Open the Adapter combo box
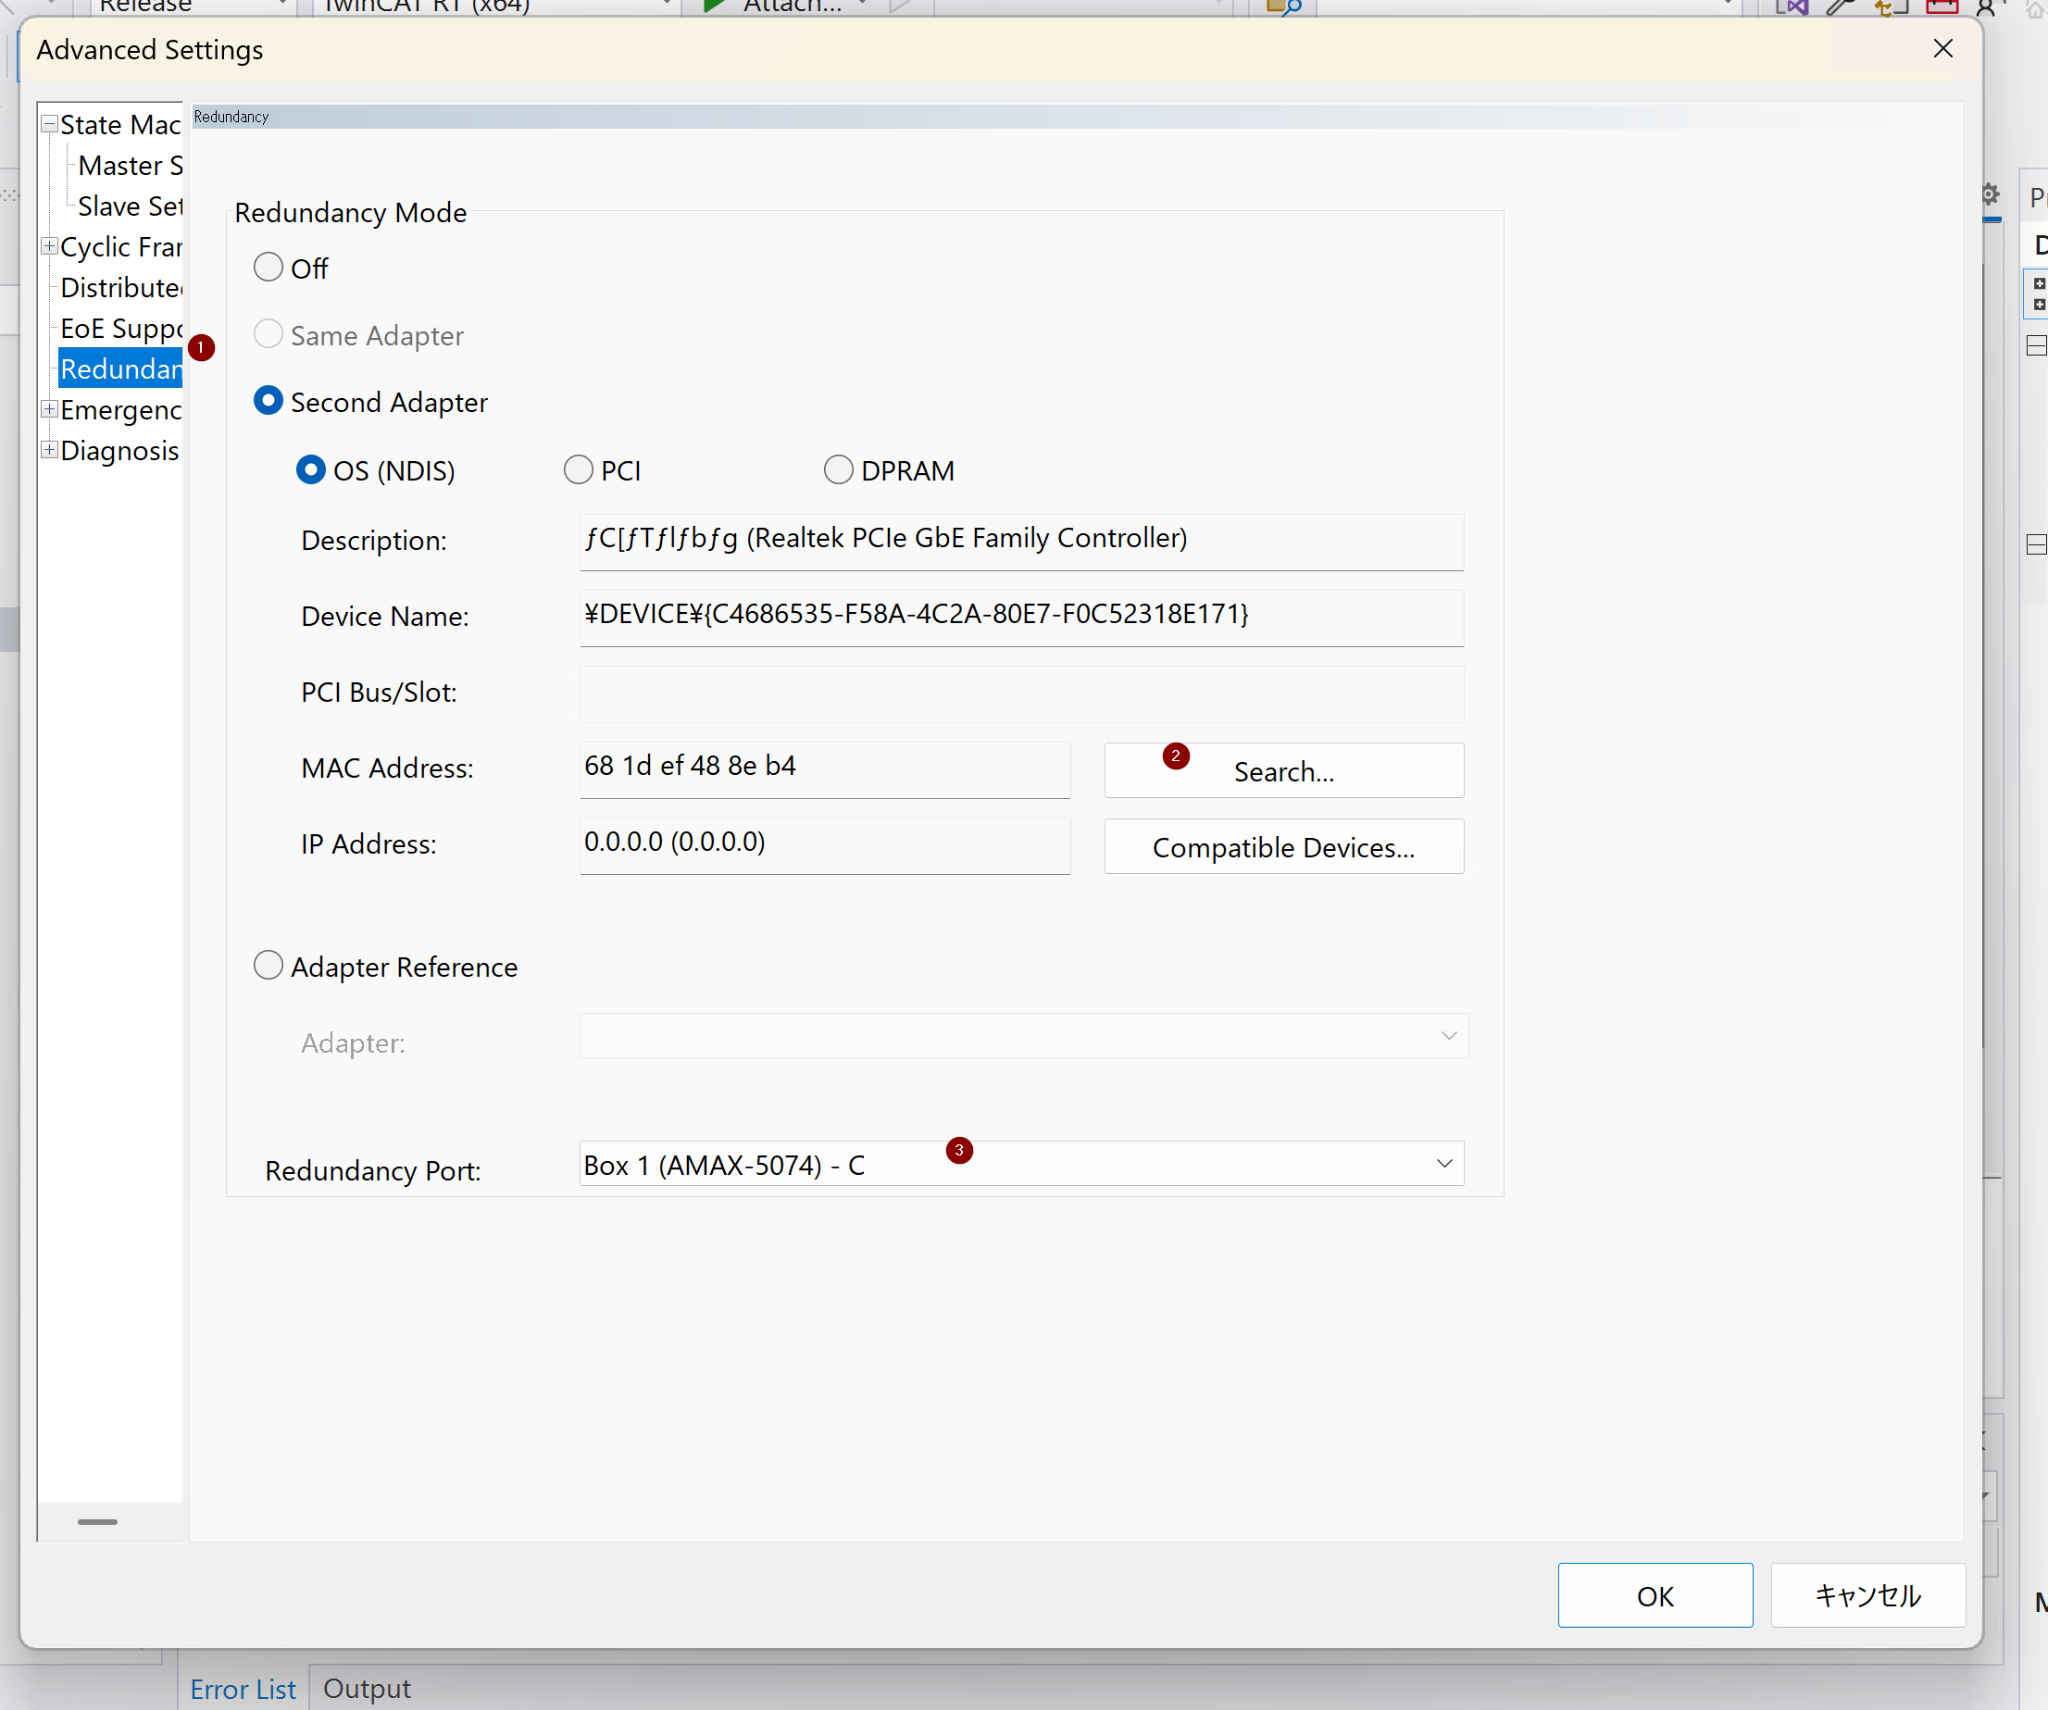Viewport: 2048px width, 1710px height. (1447, 1036)
